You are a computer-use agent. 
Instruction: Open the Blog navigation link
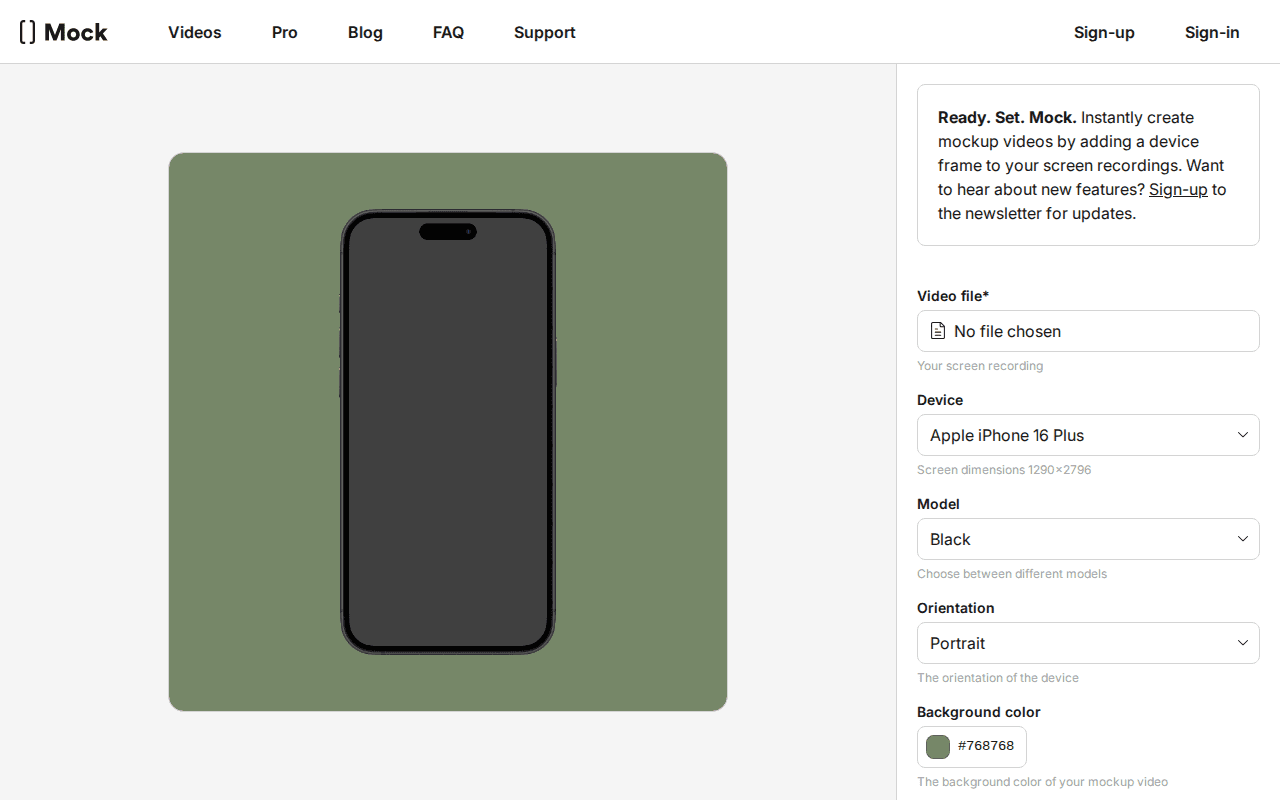click(x=365, y=32)
